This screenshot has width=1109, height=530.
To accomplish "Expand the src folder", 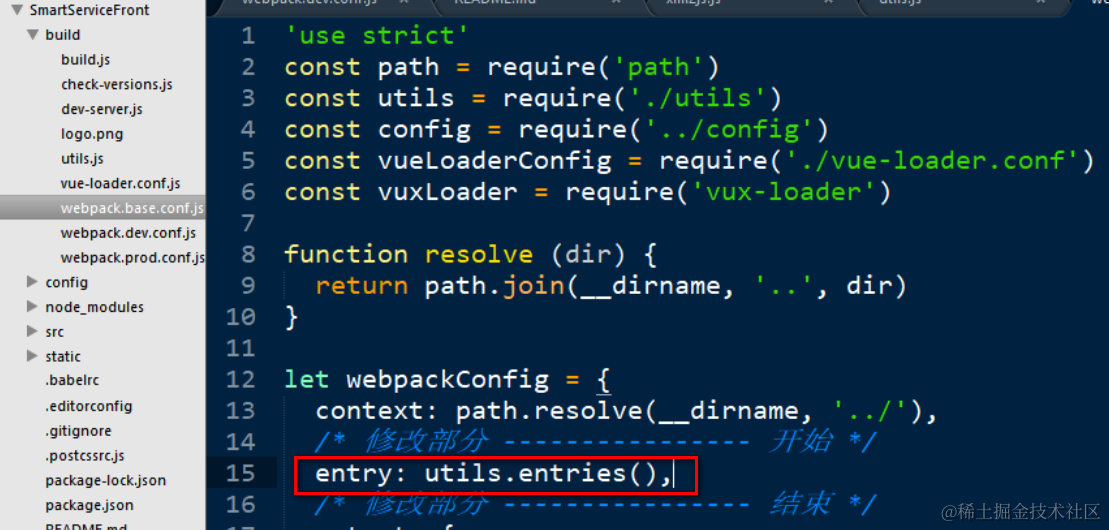I will click(x=33, y=331).
